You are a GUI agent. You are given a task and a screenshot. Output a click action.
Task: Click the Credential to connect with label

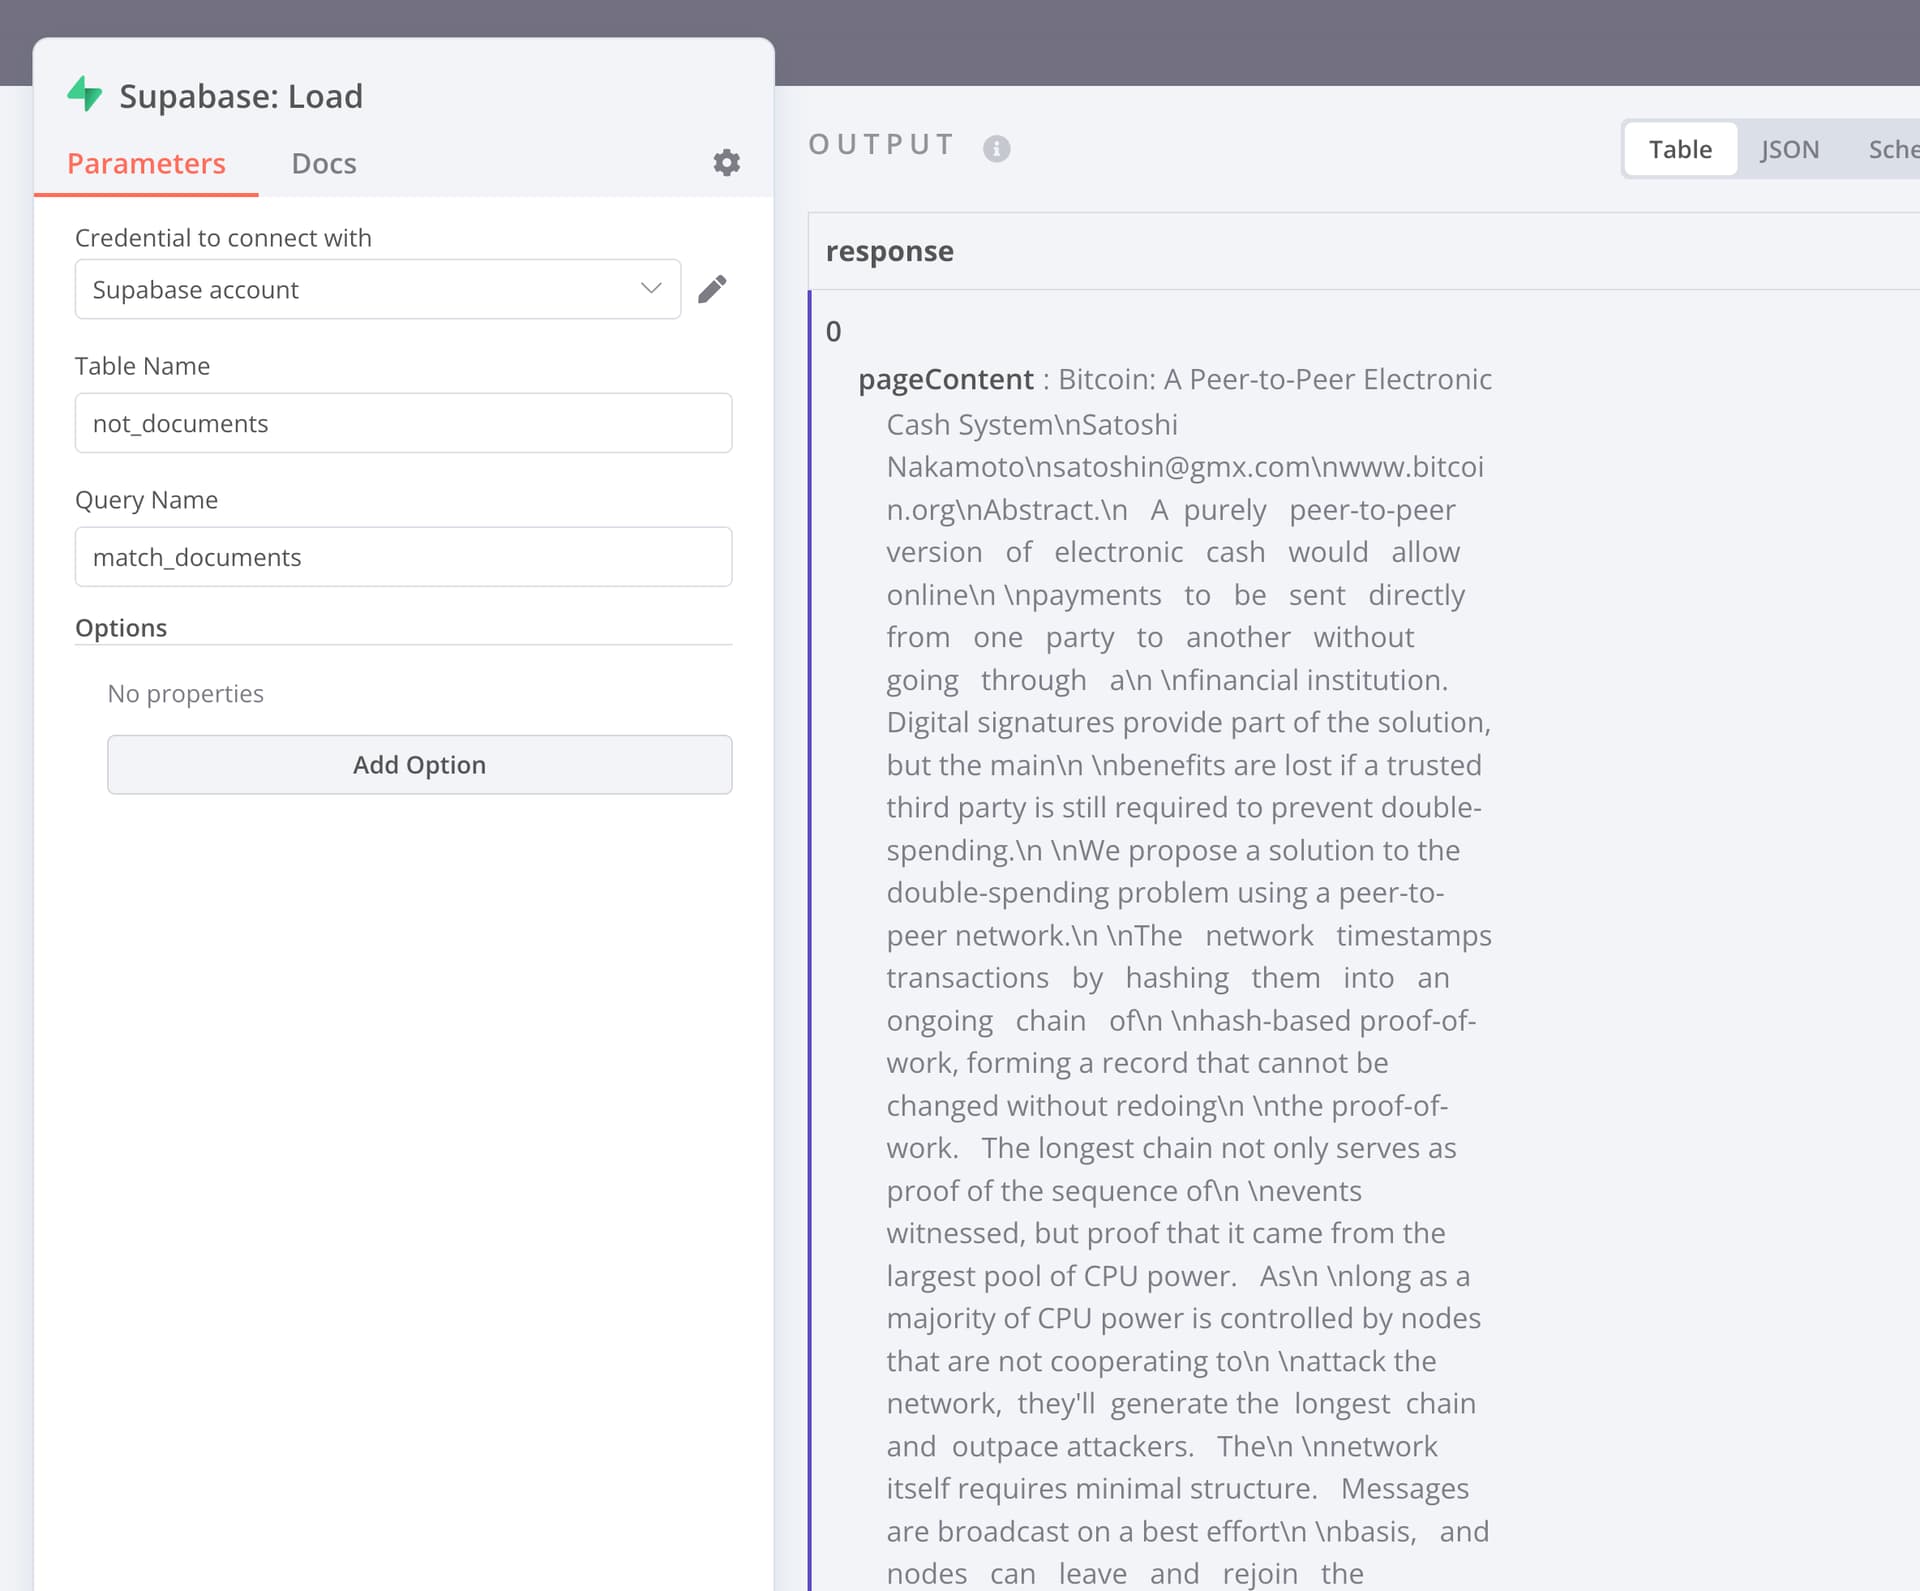click(x=223, y=238)
